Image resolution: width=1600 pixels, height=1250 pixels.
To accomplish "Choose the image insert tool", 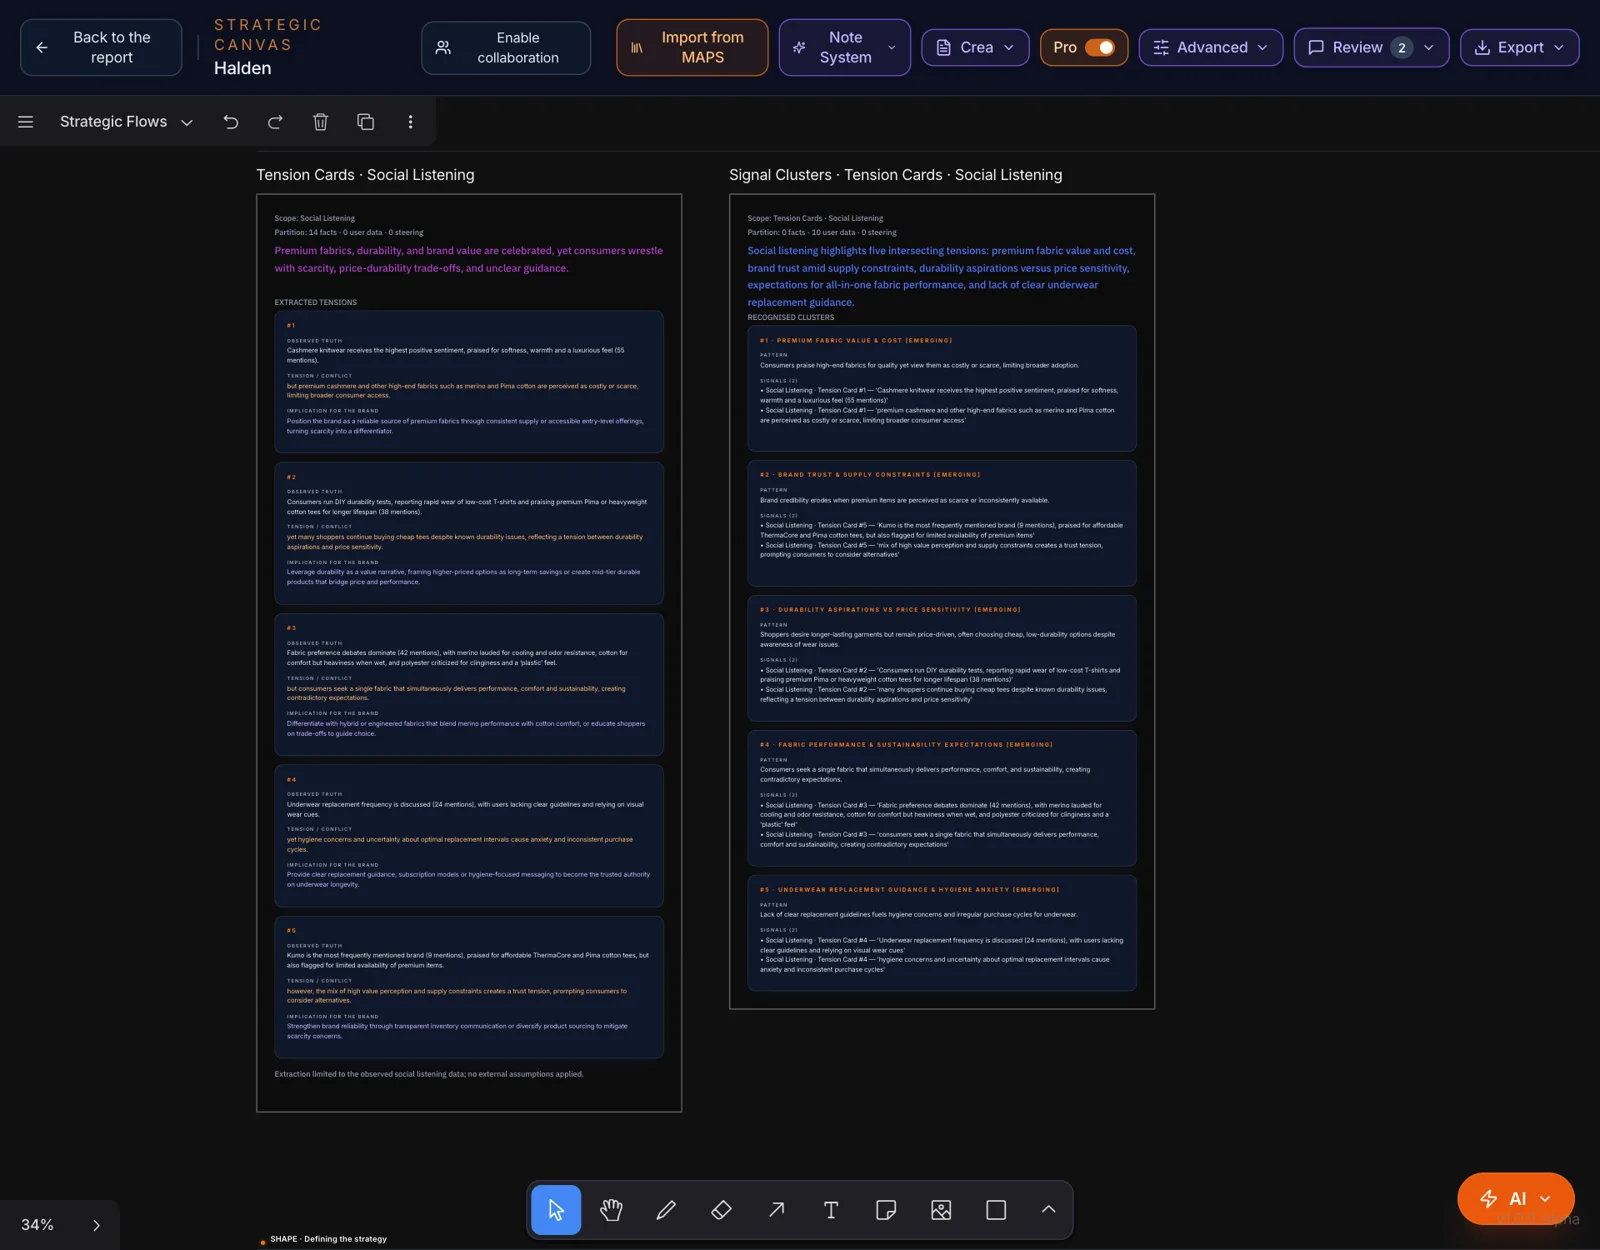I will pos(941,1210).
